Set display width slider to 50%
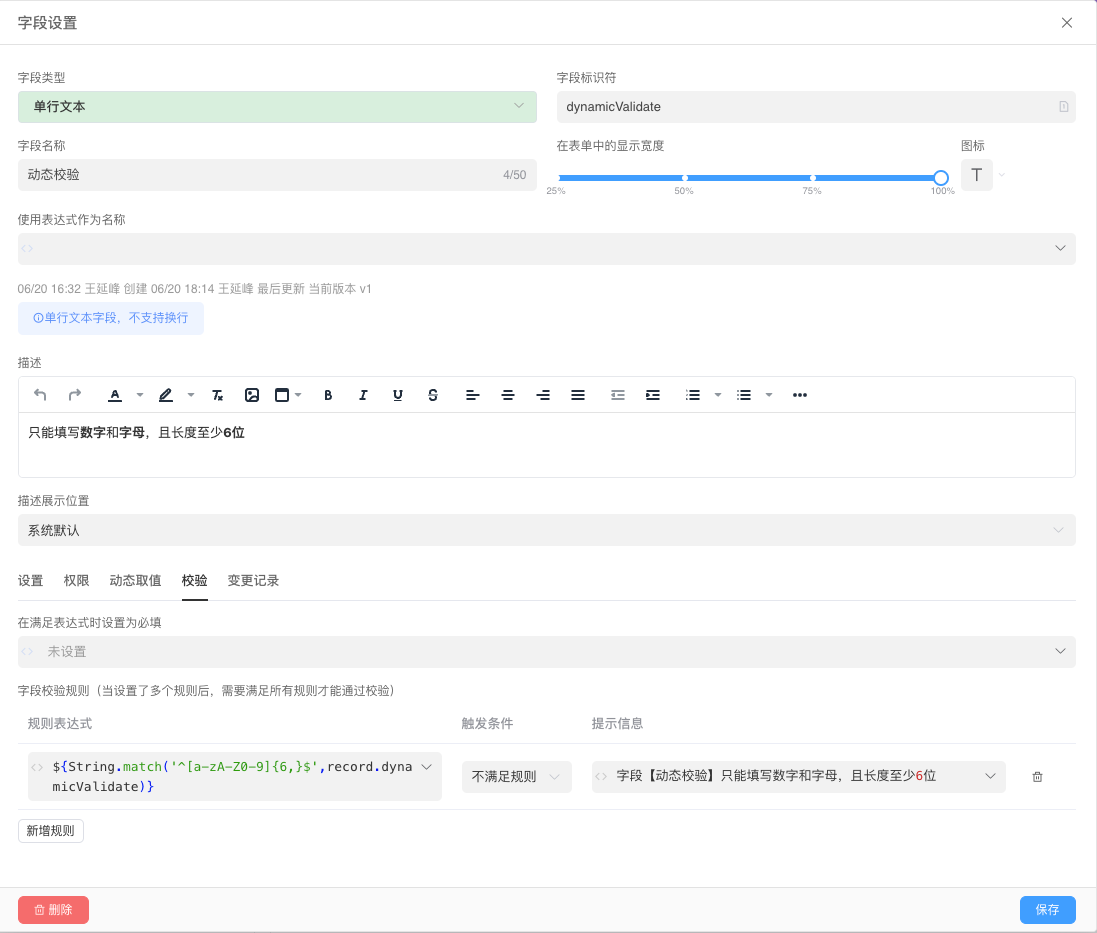The image size is (1097, 933). (685, 178)
